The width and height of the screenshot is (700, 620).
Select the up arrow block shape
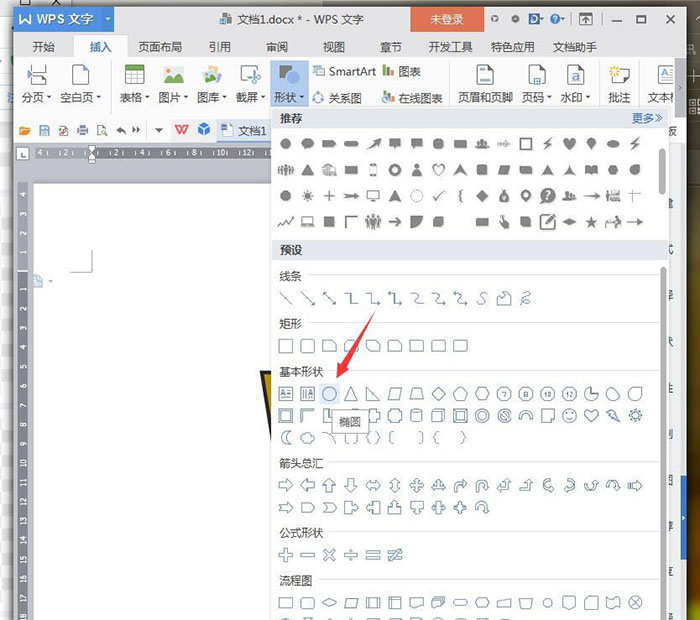pos(329,485)
